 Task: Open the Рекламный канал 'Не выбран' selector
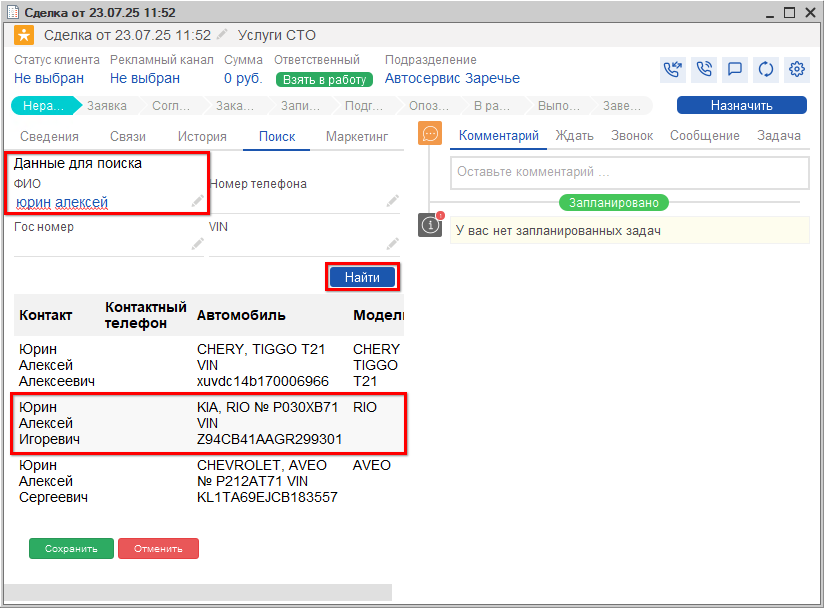coord(145,78)
